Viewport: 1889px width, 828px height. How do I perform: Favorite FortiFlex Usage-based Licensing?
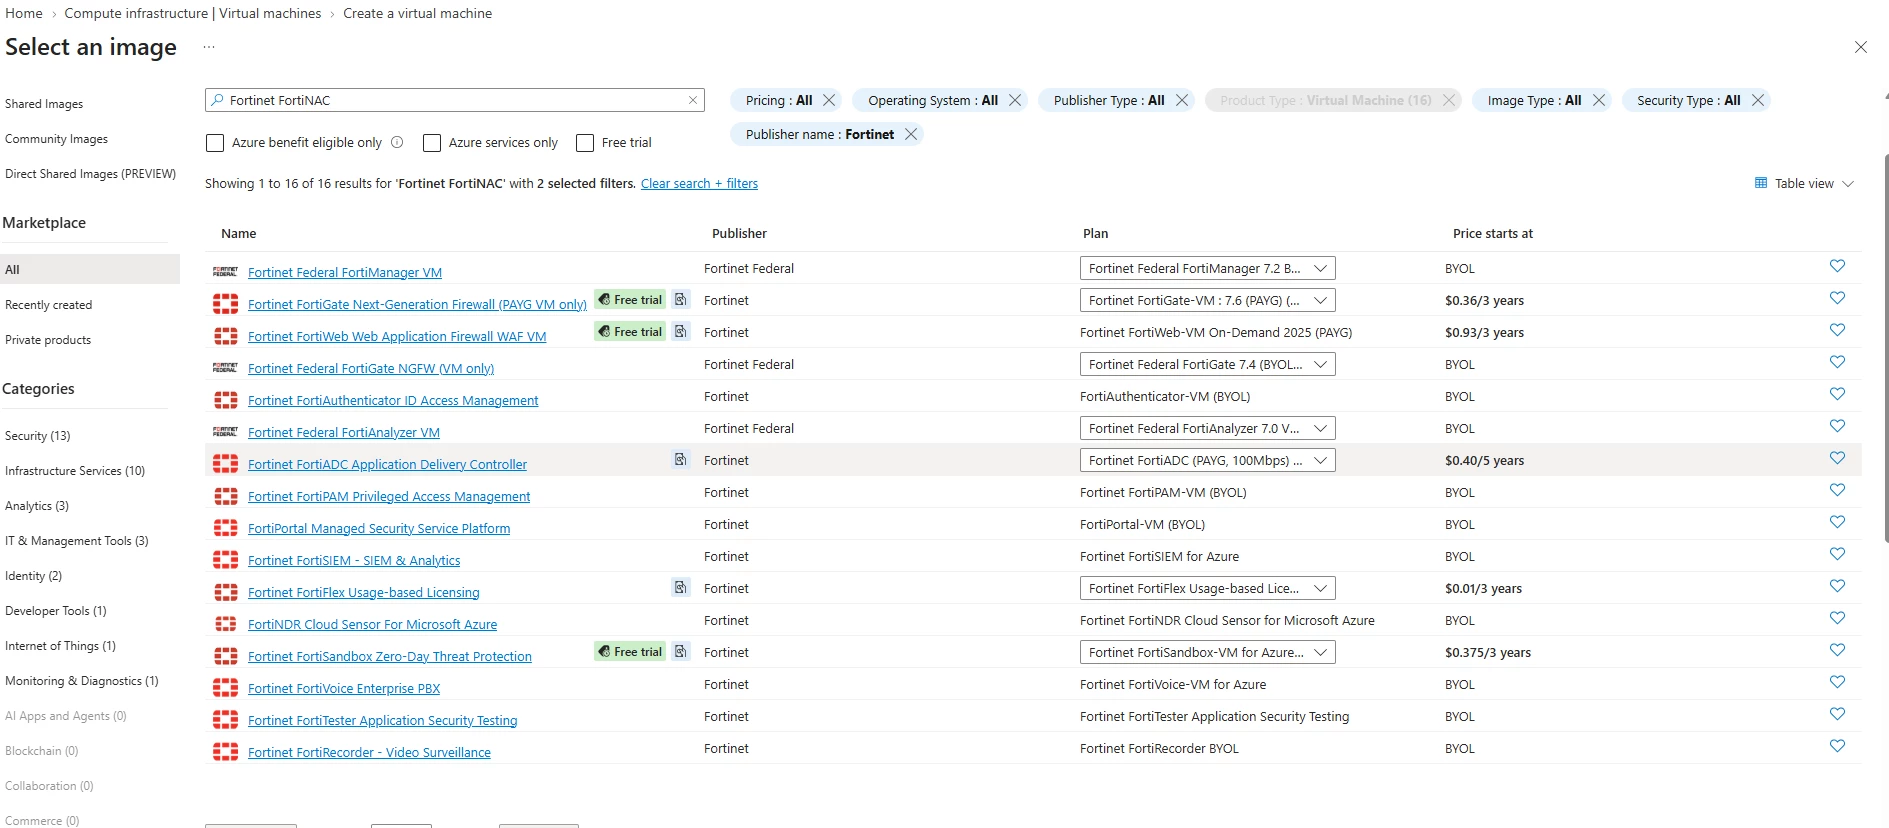(1837, 586)
